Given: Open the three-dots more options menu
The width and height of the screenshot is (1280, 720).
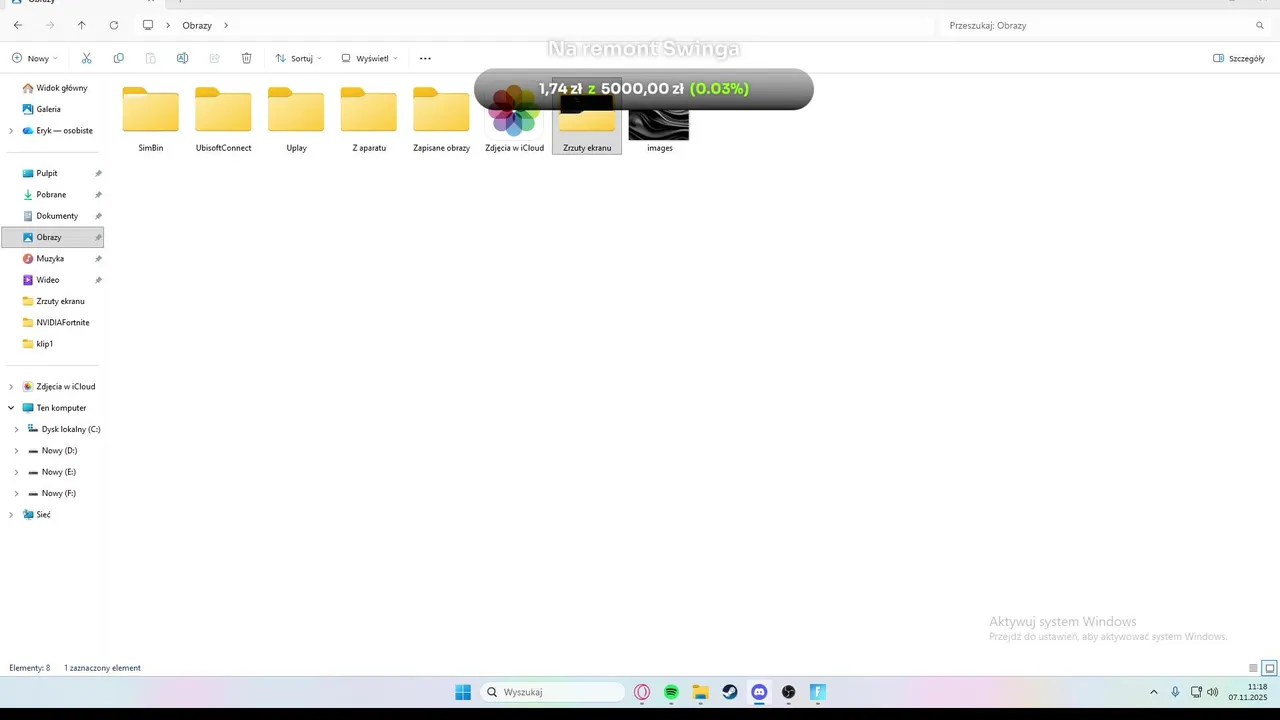Looking at the screenshot, I should click(425, 59).
